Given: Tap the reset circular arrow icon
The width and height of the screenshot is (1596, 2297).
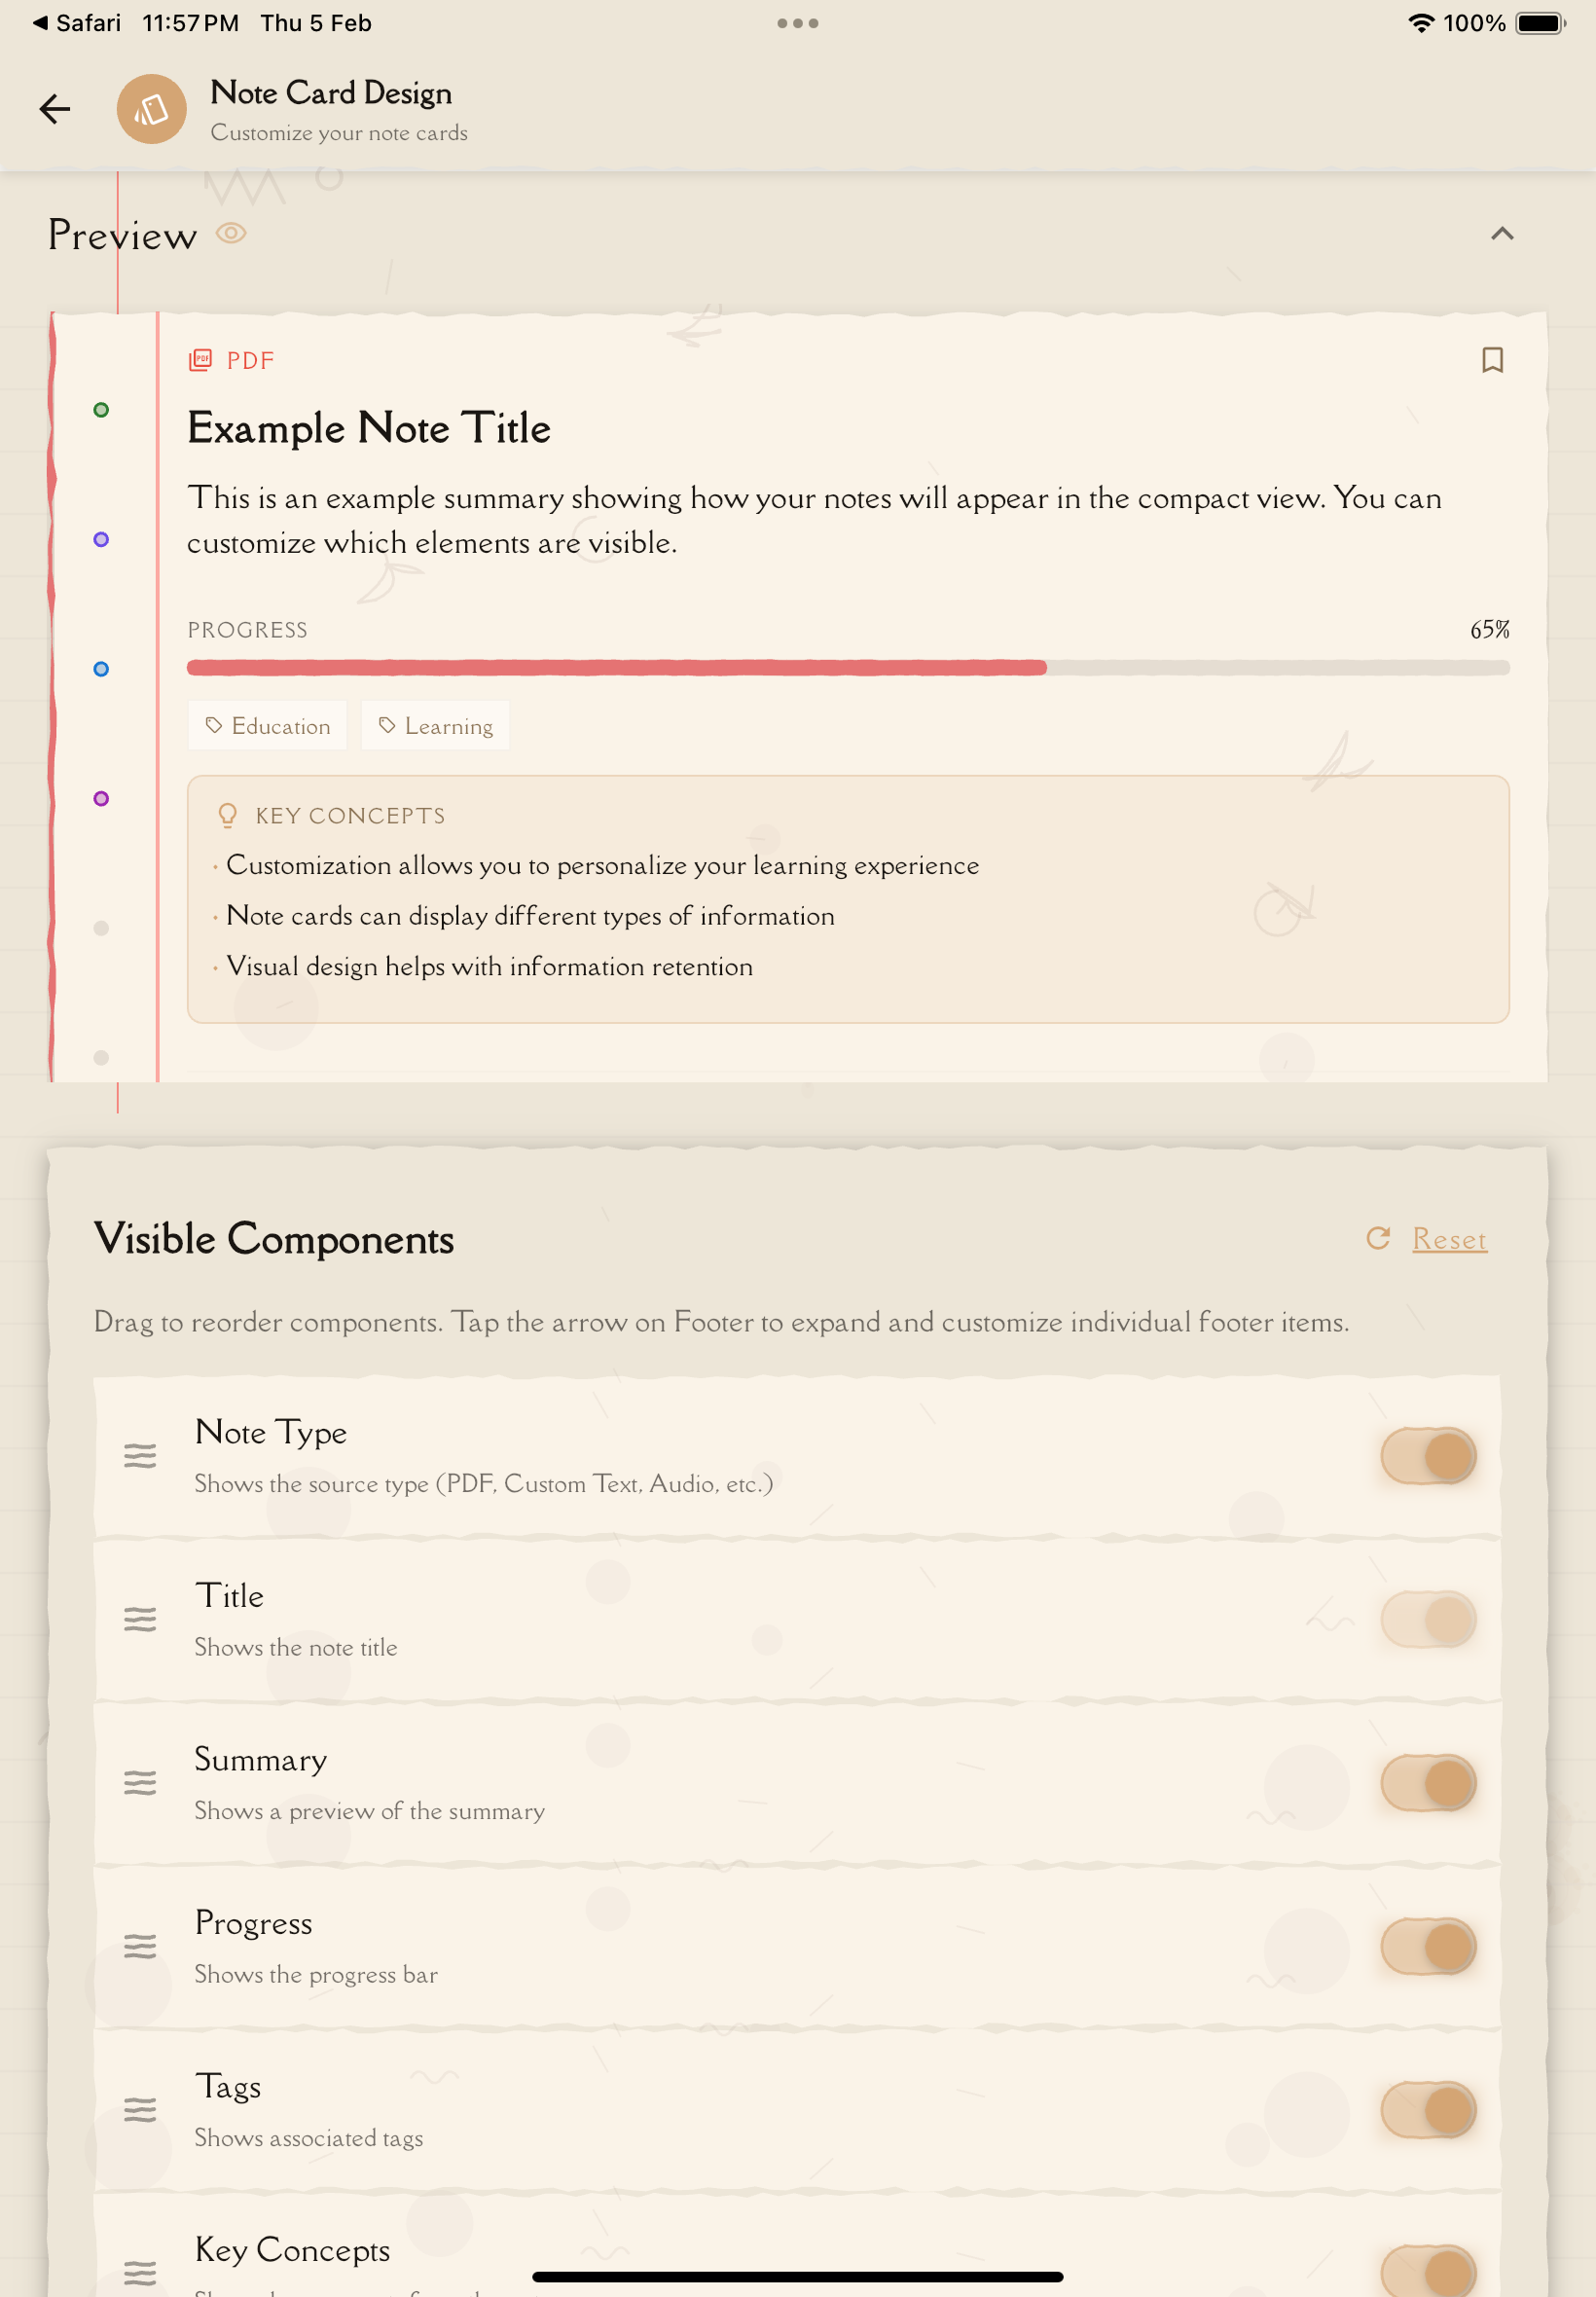Looking at the screenshot, I should (1378, 1238).
